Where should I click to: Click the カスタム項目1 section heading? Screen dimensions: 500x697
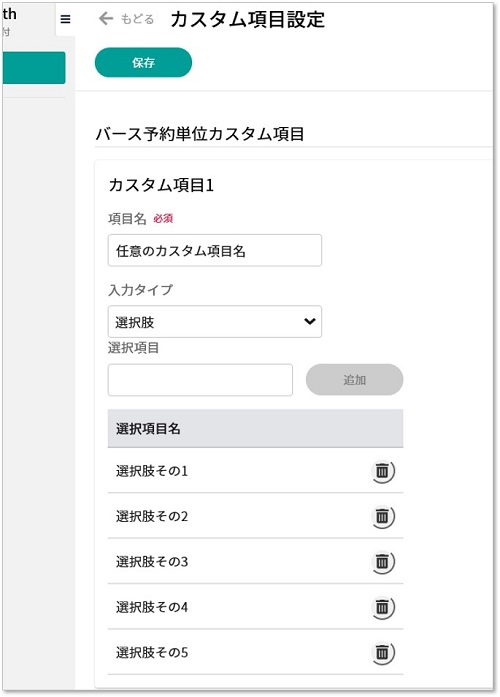tap(161, 185)
